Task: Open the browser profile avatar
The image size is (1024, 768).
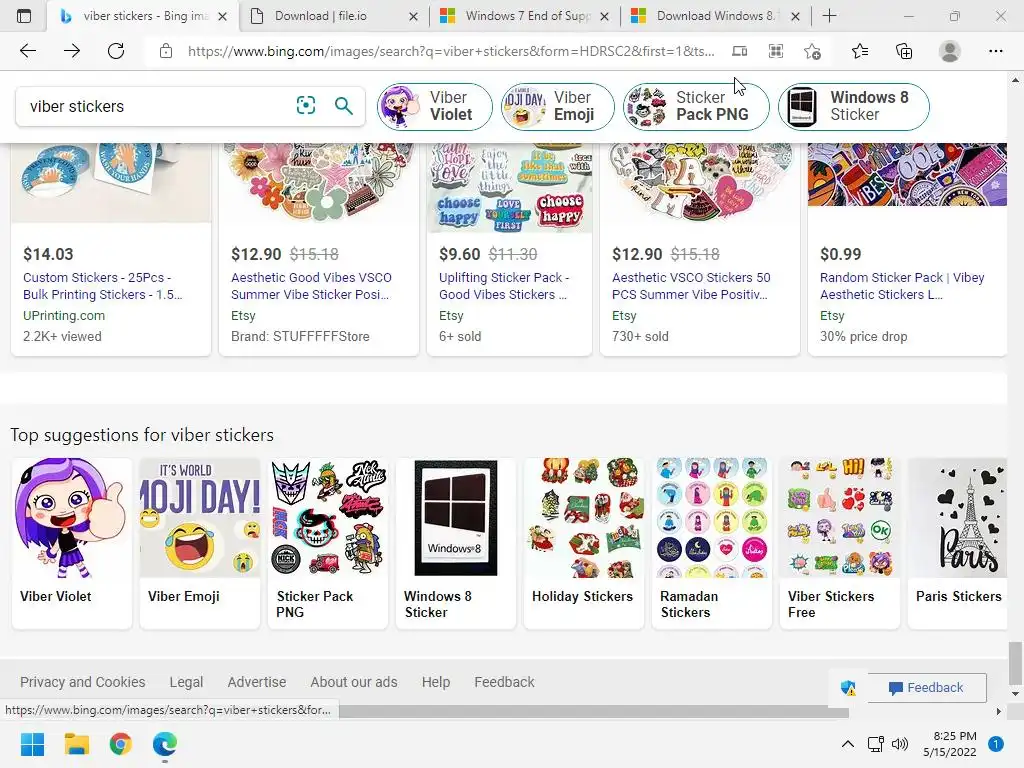Action: tap(950, 51)
